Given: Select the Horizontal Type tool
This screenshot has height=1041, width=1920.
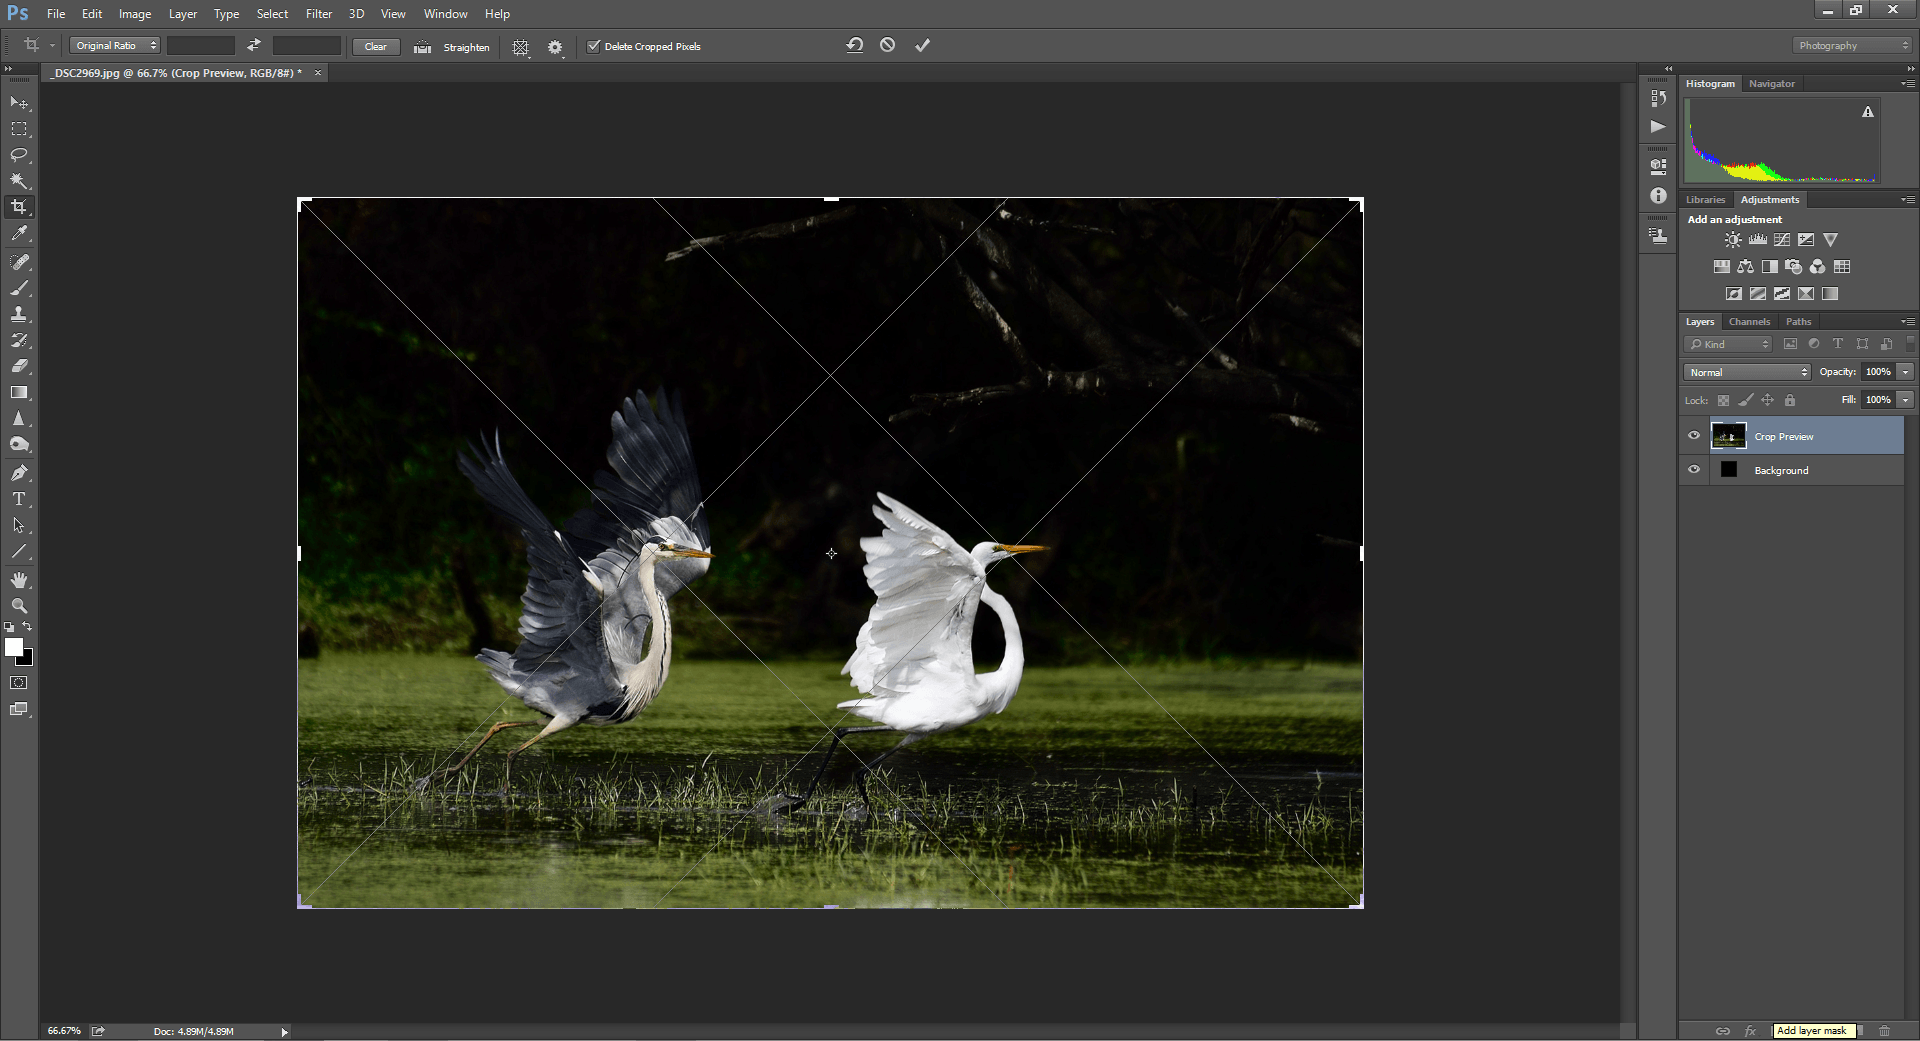Looking at the screenshot, I should (x=19, y=499).
